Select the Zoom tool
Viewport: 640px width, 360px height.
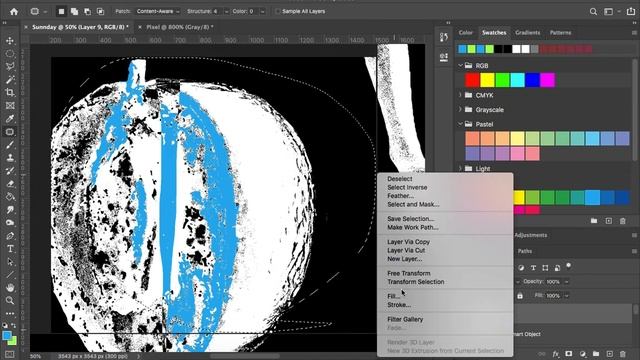pos(10,301)
